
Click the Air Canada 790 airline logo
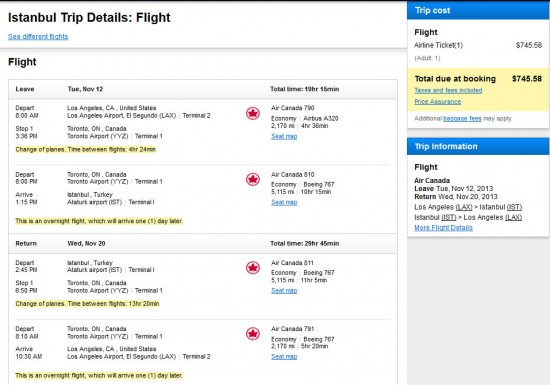point(253,114)
